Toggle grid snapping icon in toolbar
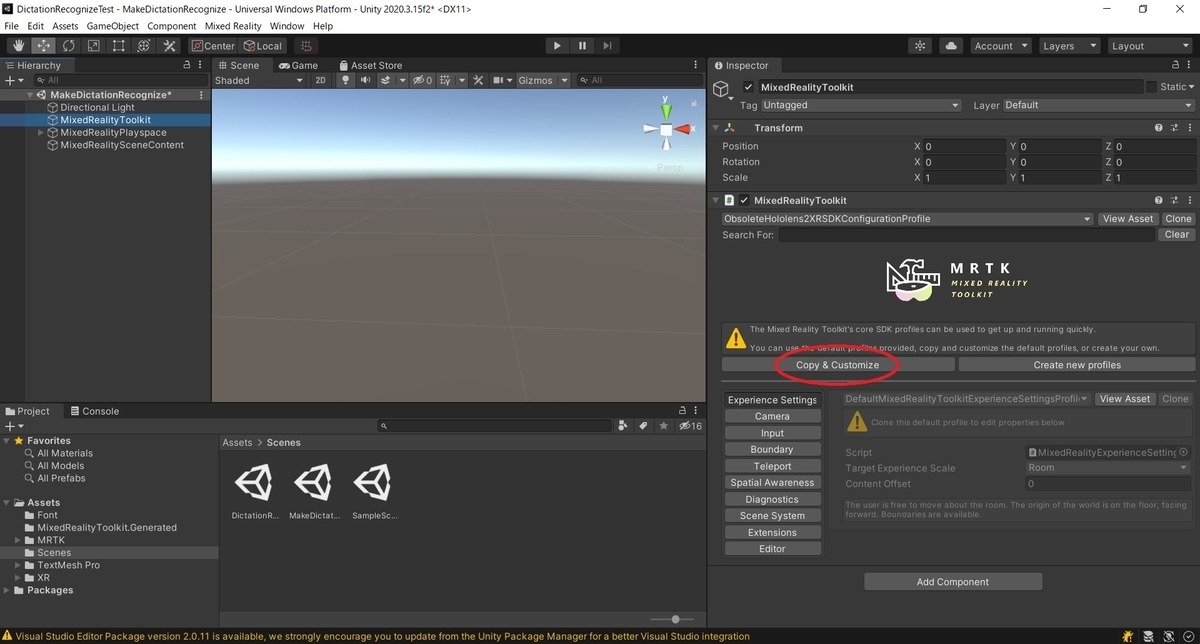The height and width of the screenshot is (644, 1200). point(306,46)
